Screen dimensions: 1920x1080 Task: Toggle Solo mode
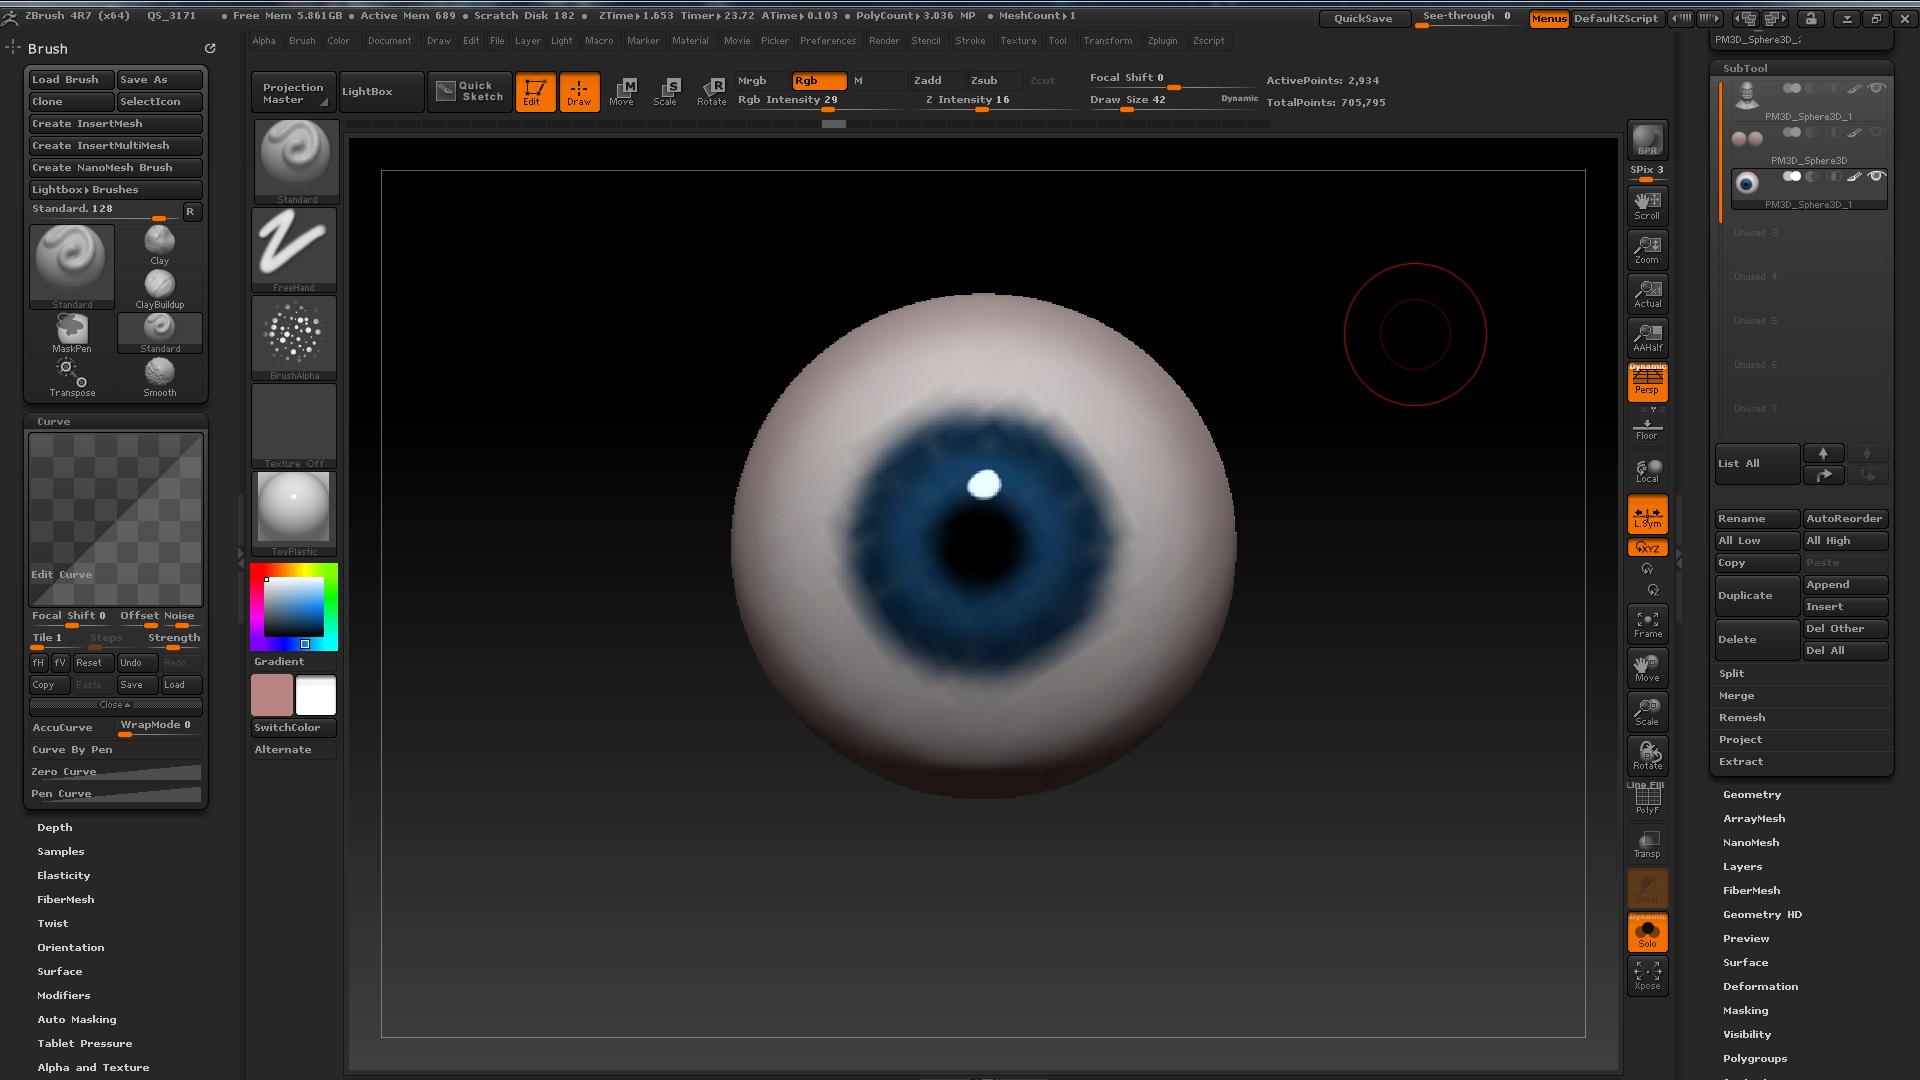tap(1647, 932)
